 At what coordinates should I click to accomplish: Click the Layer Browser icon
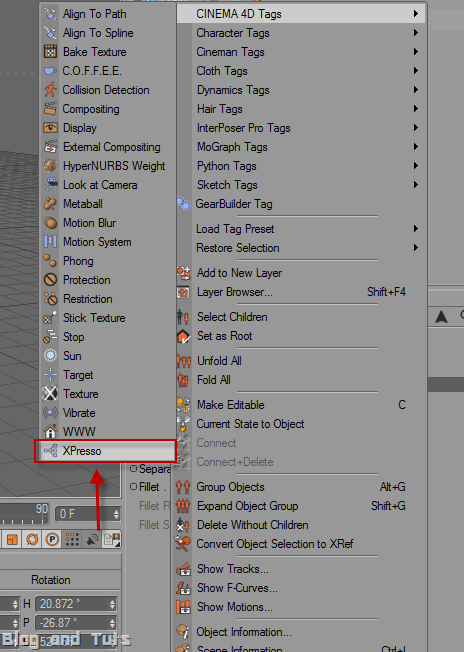[183, 292]
